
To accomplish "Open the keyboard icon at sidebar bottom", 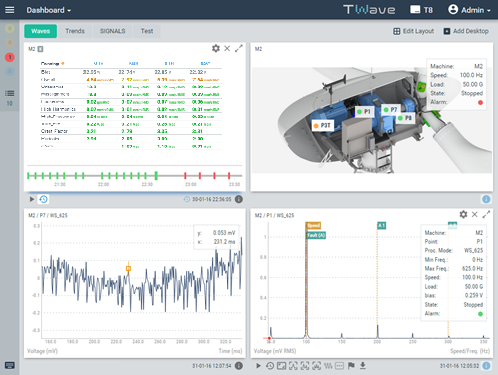I will click(10, 366).
